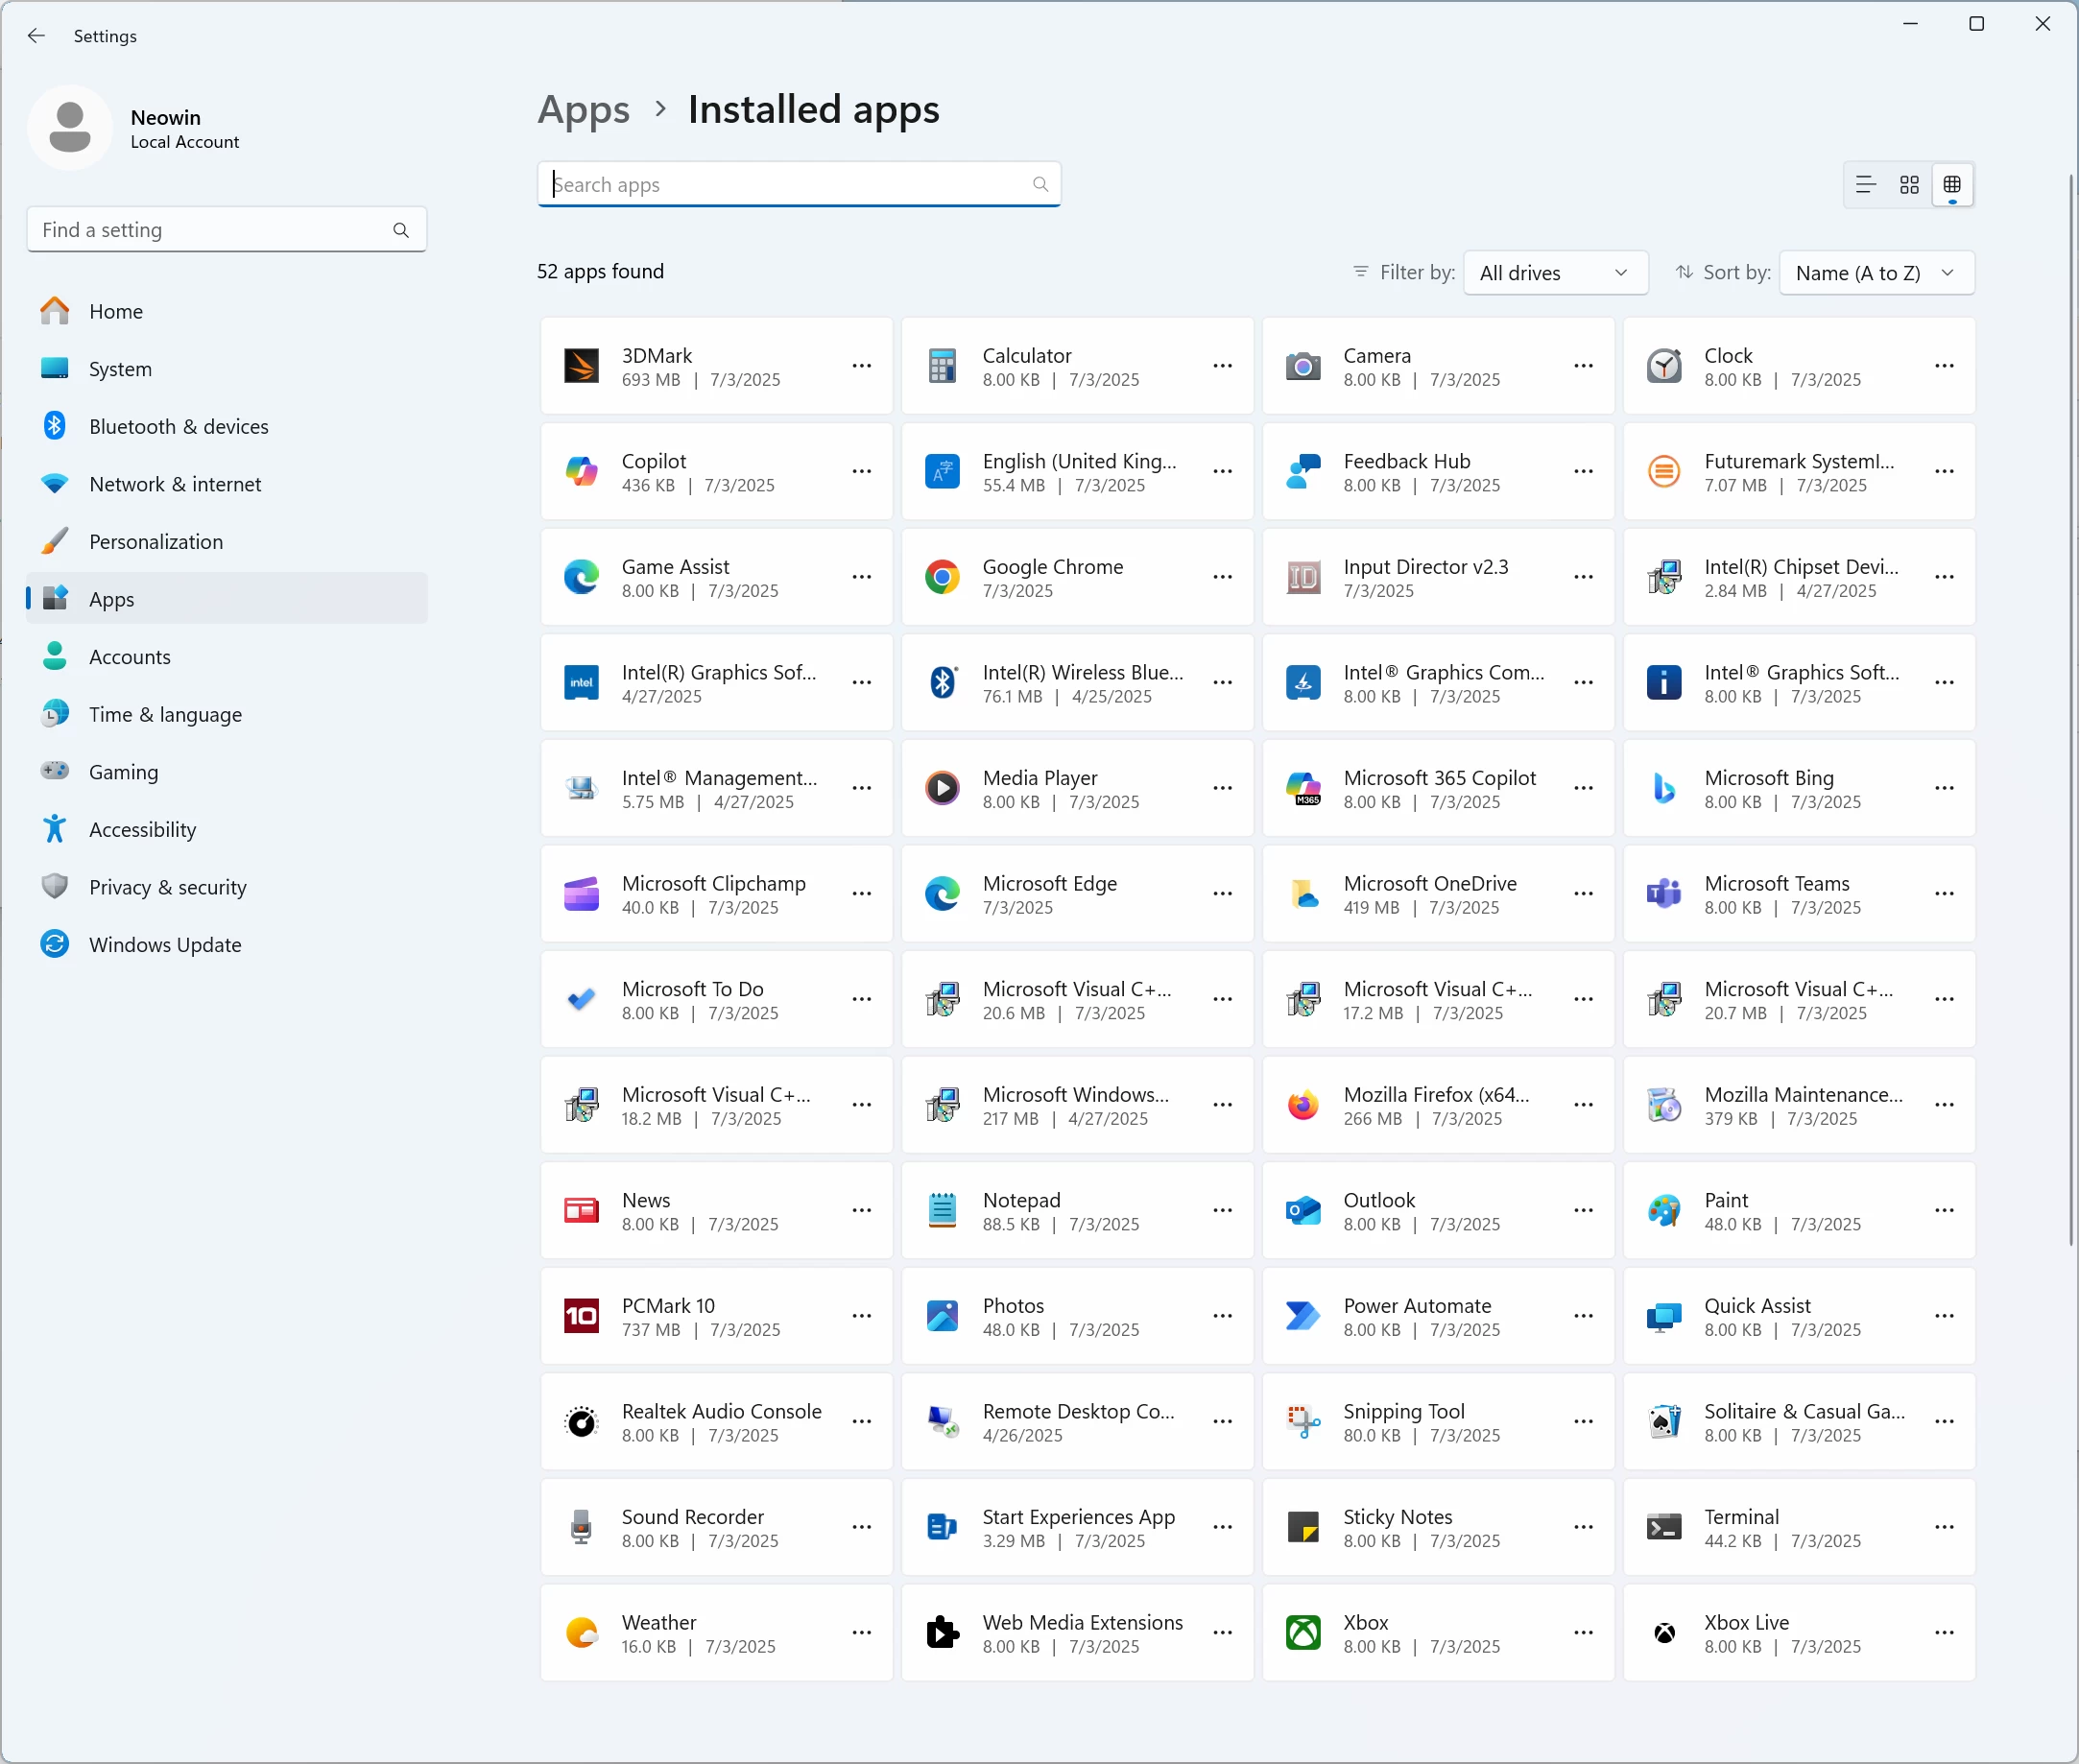This screenshot has height=1764, width=2079.
Task: Open more options for Realtek Audio Console
Action: click(861, 1422)
